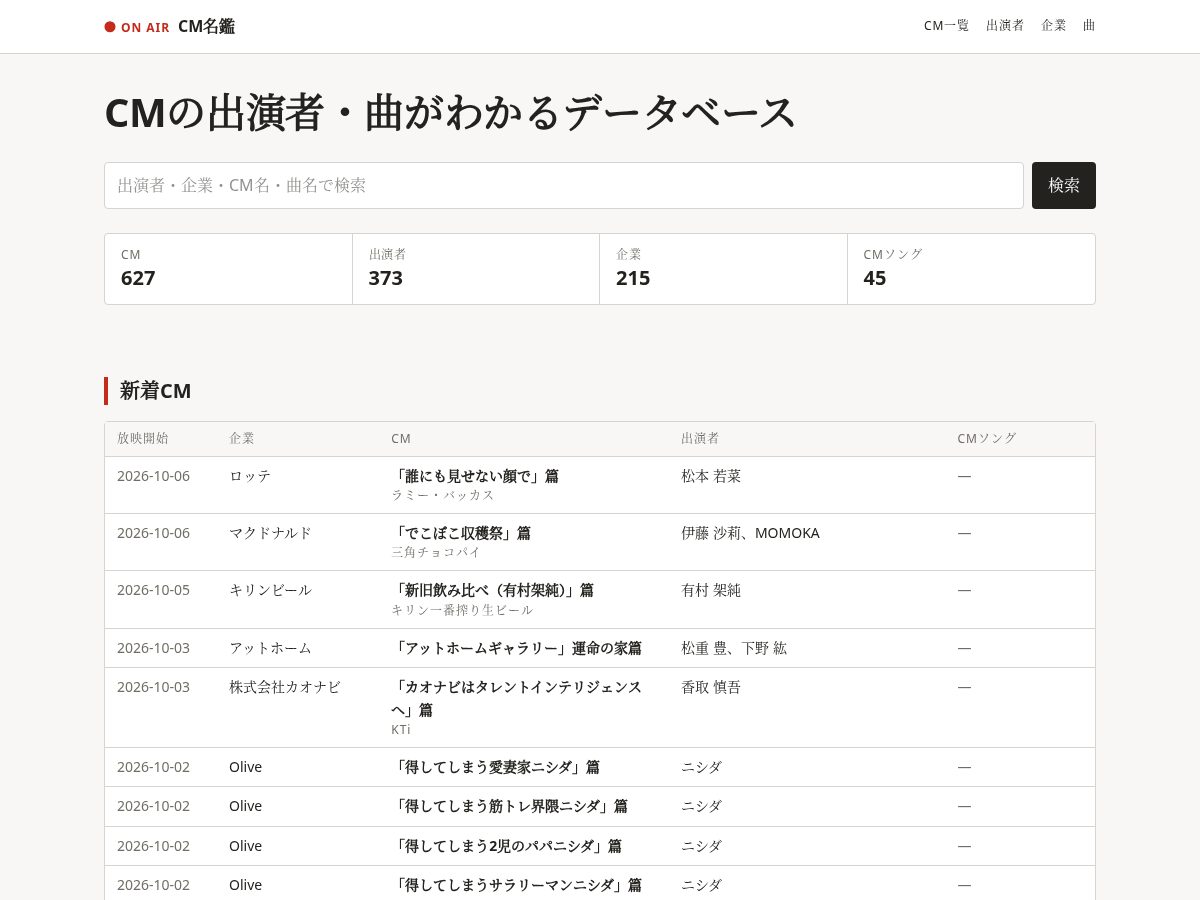Click performer 有村 架純

[x=711, y=590]
